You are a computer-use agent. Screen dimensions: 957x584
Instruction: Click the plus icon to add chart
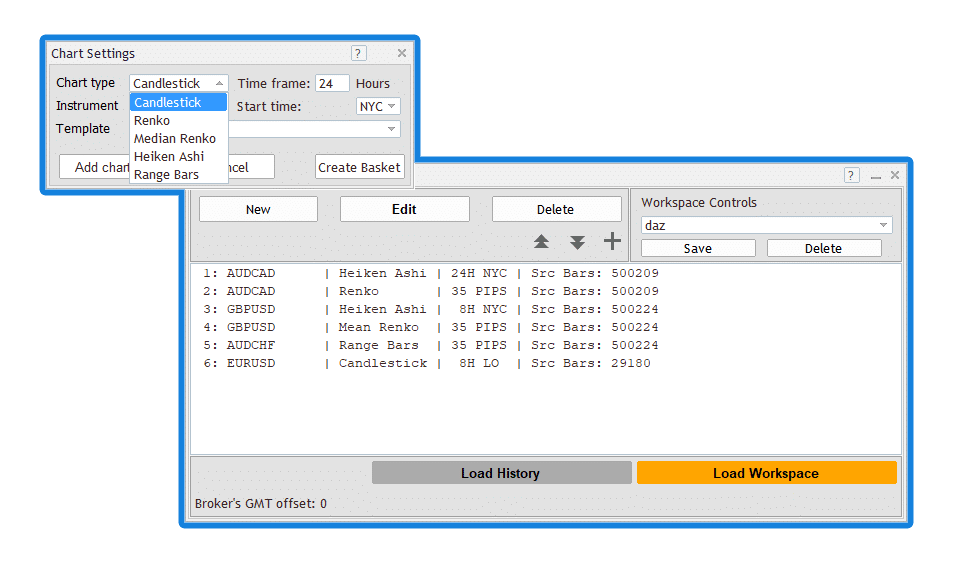click(612, 242)
